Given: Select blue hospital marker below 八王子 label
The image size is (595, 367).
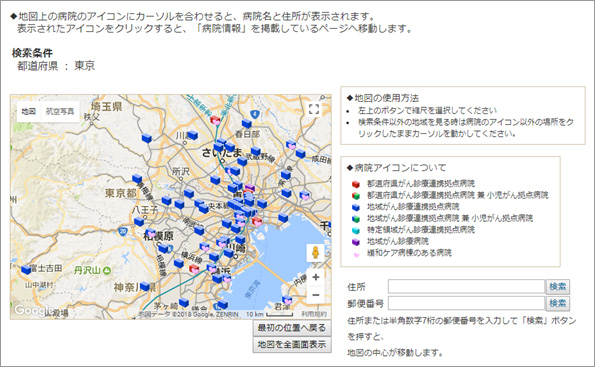Looking at the screenshot, I should click(139, 222).
